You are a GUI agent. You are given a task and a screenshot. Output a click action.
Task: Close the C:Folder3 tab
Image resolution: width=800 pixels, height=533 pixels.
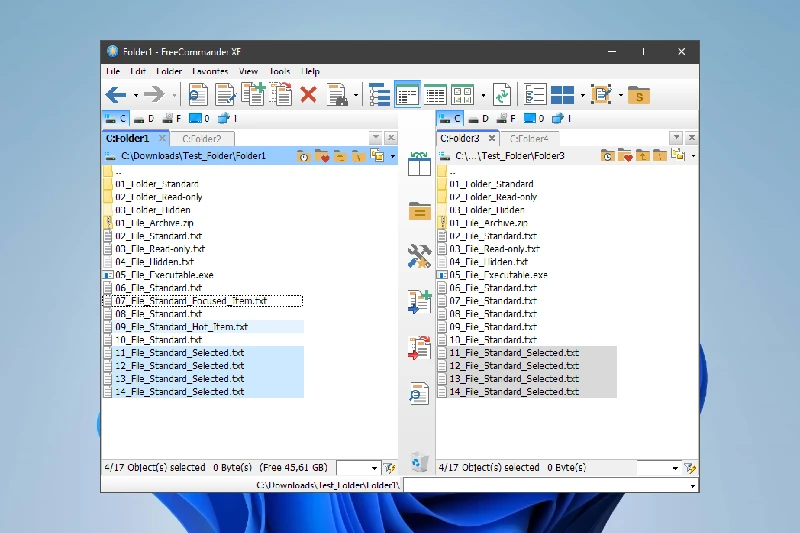click(x=491, y=138)
